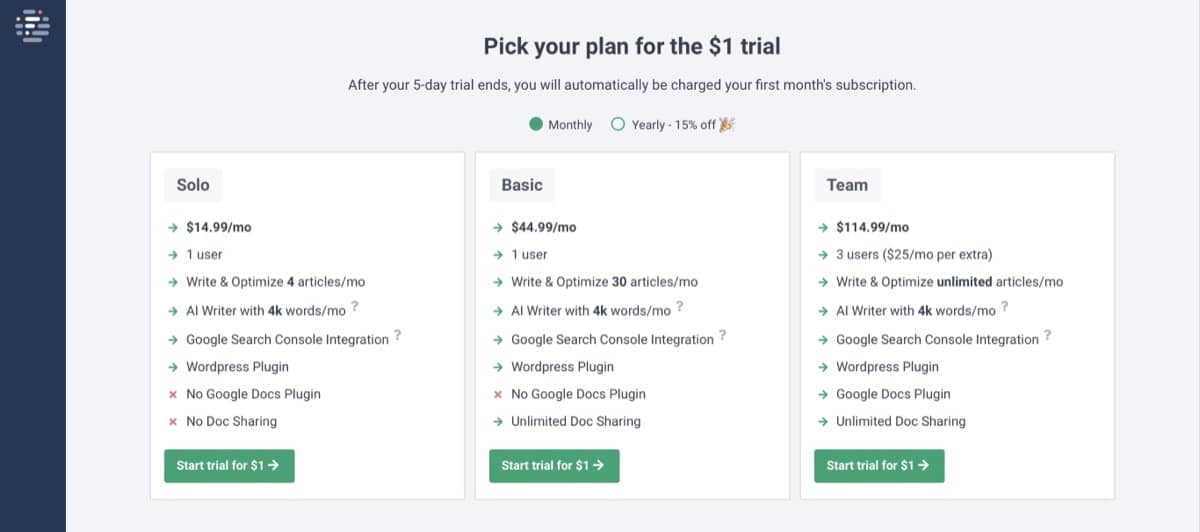
Task: Click the red X by No Doc Sharing
Action: pyautogui.click(x=173, y=422)
